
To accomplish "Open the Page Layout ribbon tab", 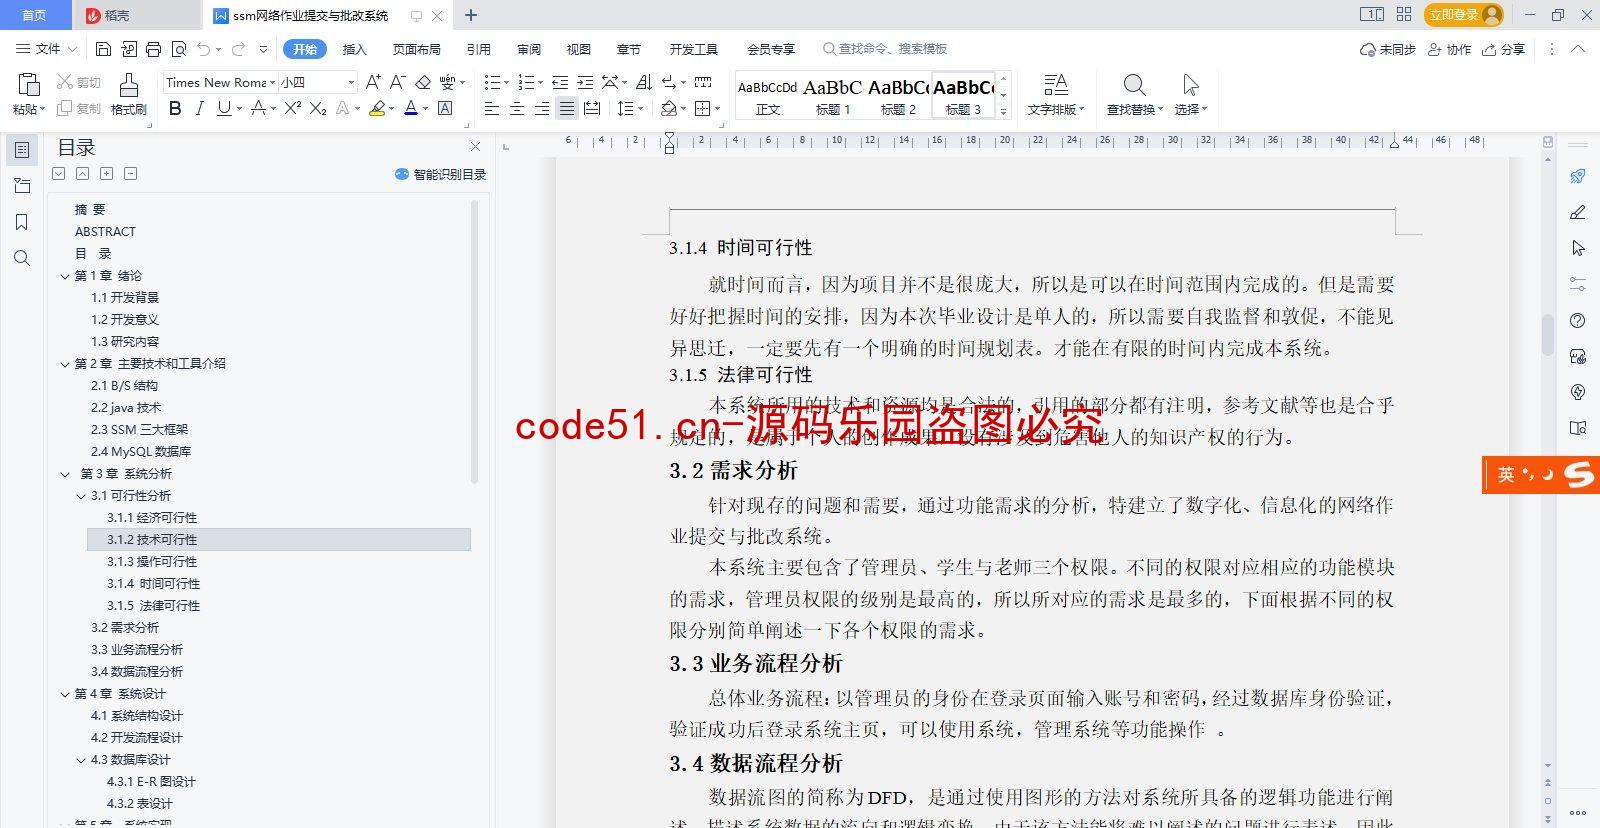I will point(417,49).
